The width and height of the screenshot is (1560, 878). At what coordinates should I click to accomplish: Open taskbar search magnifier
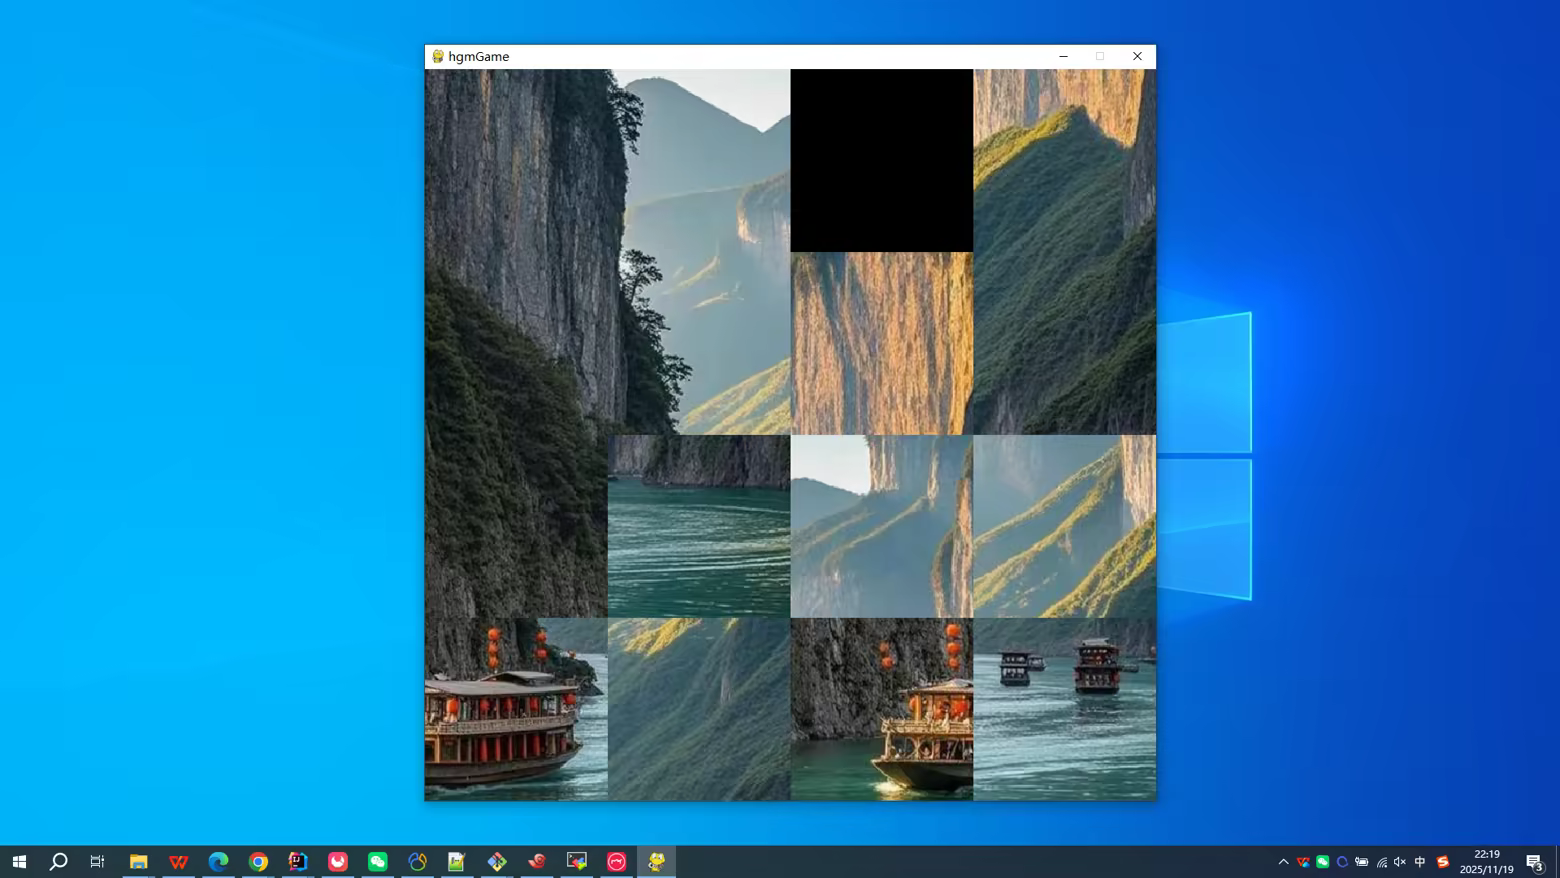pos(58,861)
